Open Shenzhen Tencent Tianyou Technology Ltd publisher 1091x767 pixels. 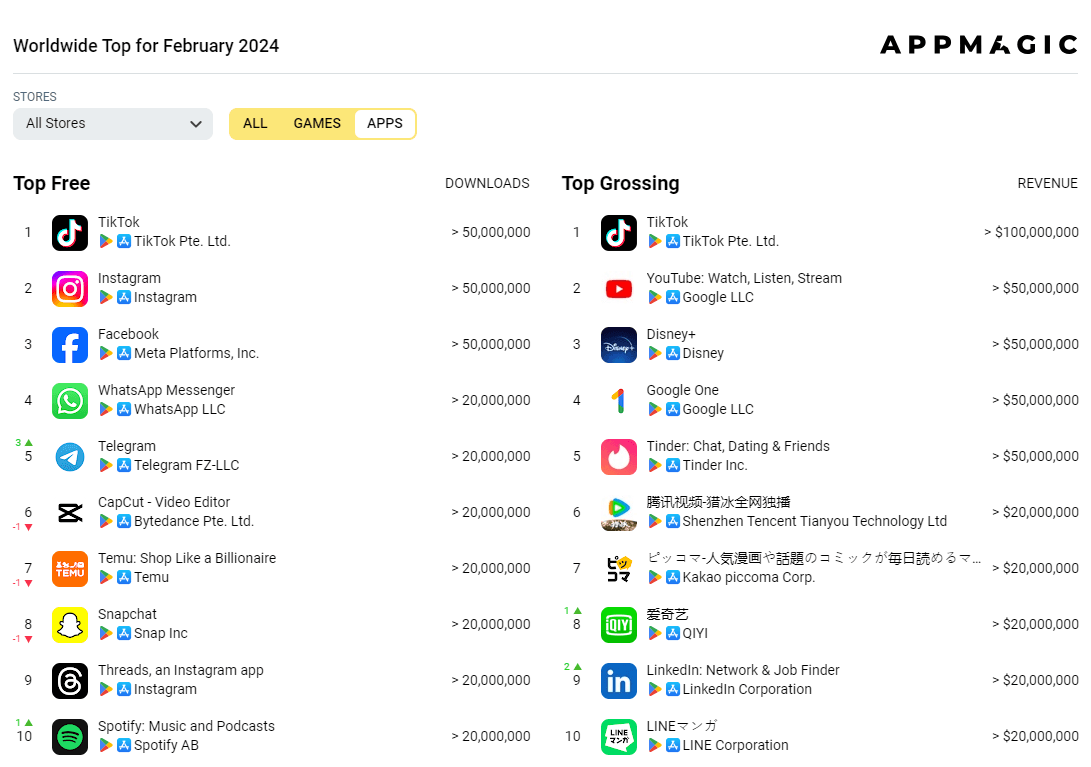[815, 521]
